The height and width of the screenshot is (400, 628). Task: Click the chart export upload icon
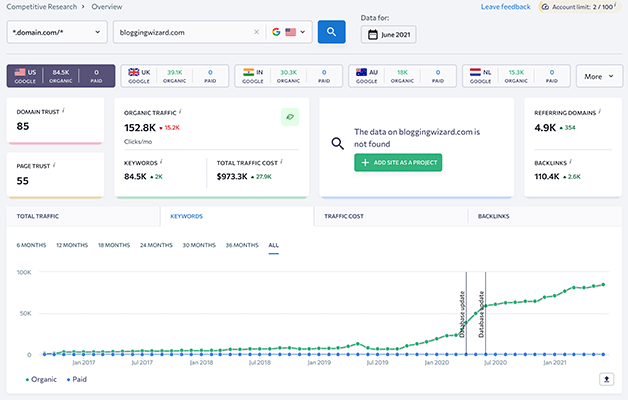tap(607, 379)
